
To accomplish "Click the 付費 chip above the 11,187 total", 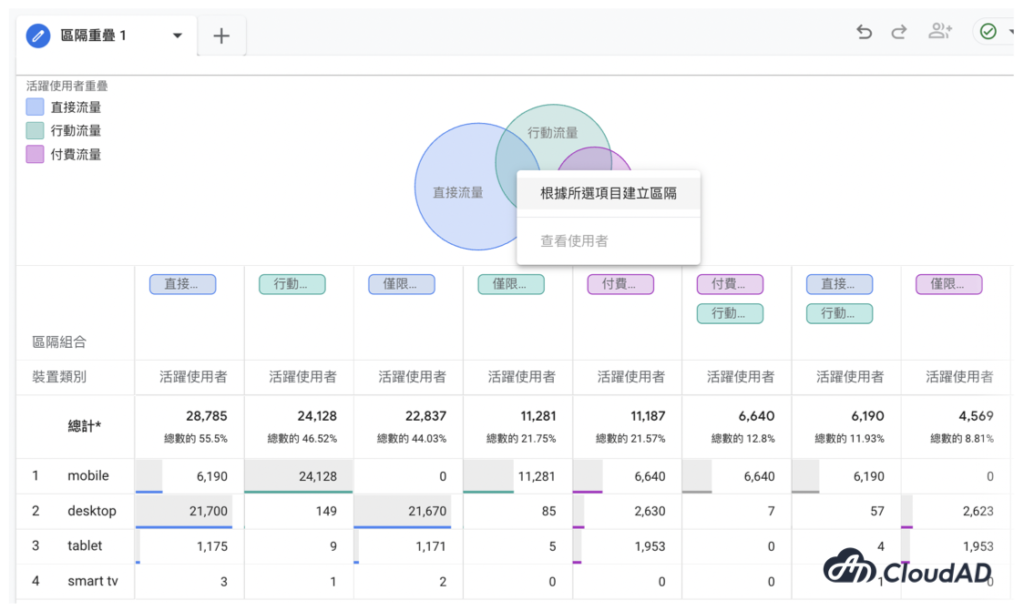I will tap(620, 285).
